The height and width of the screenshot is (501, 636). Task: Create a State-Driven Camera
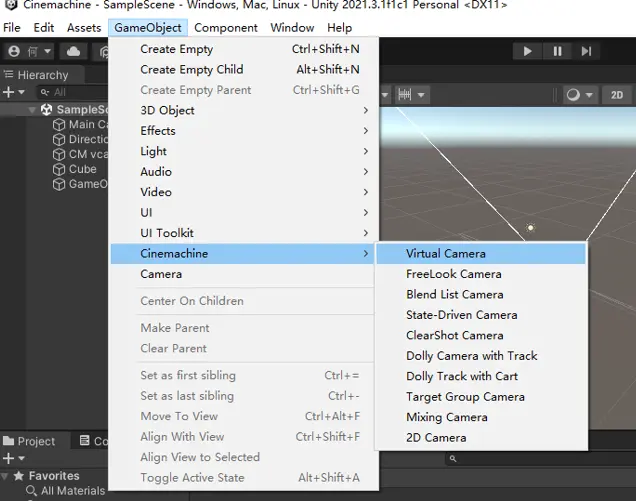(481, 315)
